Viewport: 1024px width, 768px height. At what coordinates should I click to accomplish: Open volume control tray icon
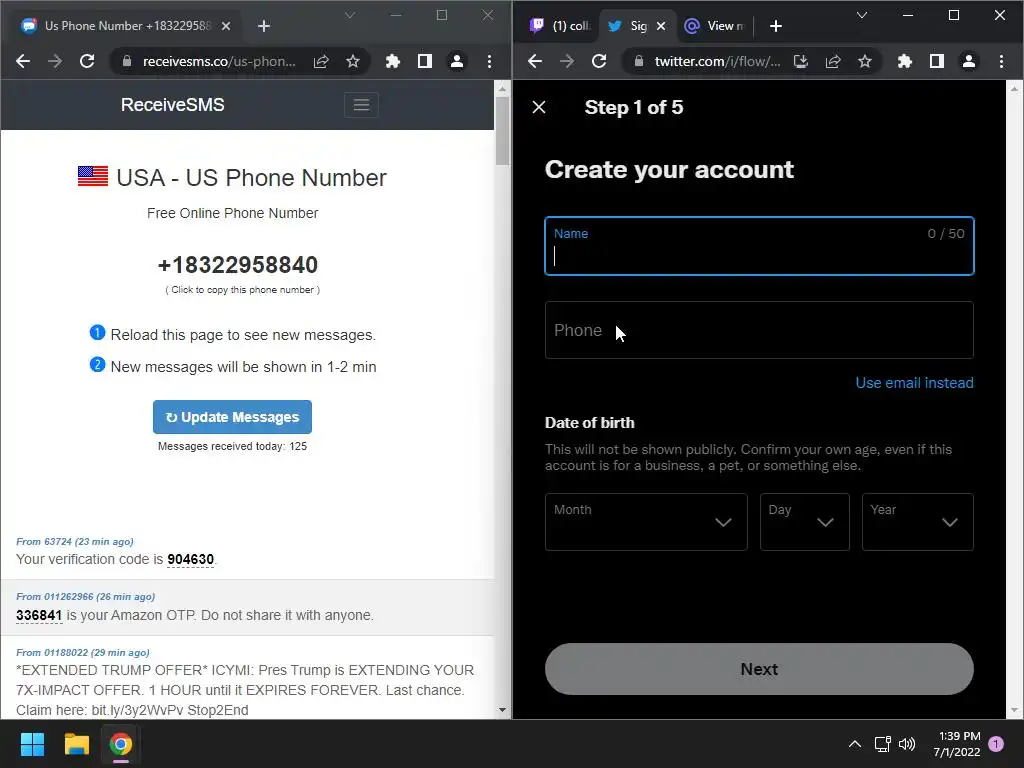pyautogui.click(x=907, y=744)
